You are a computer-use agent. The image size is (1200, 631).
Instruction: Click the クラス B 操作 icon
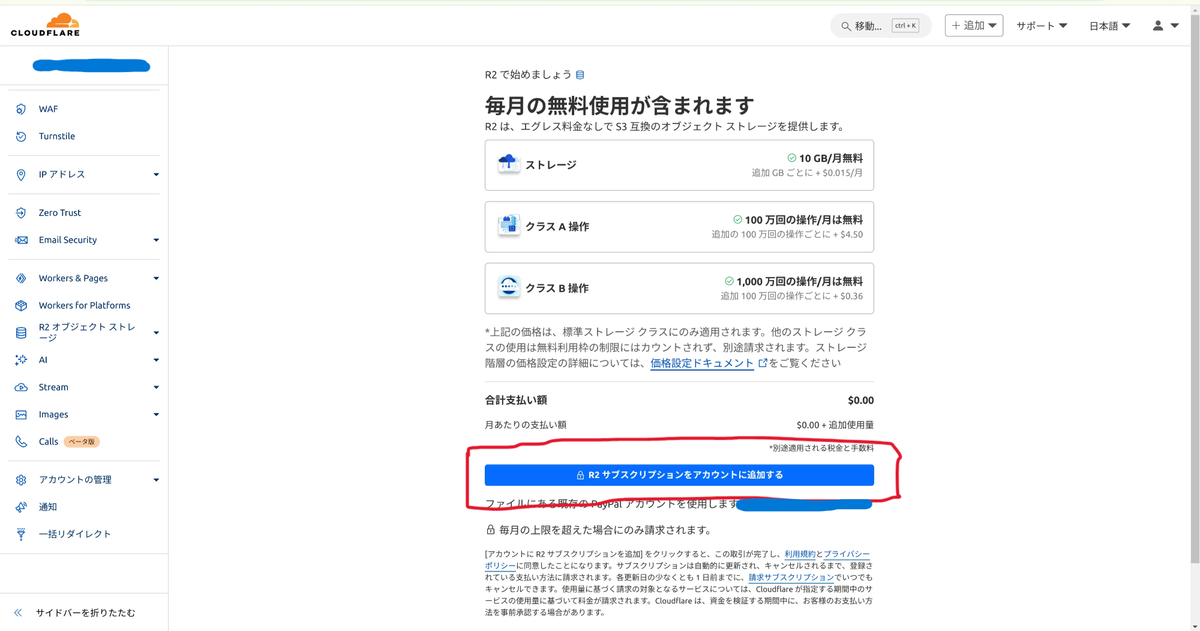509,288
